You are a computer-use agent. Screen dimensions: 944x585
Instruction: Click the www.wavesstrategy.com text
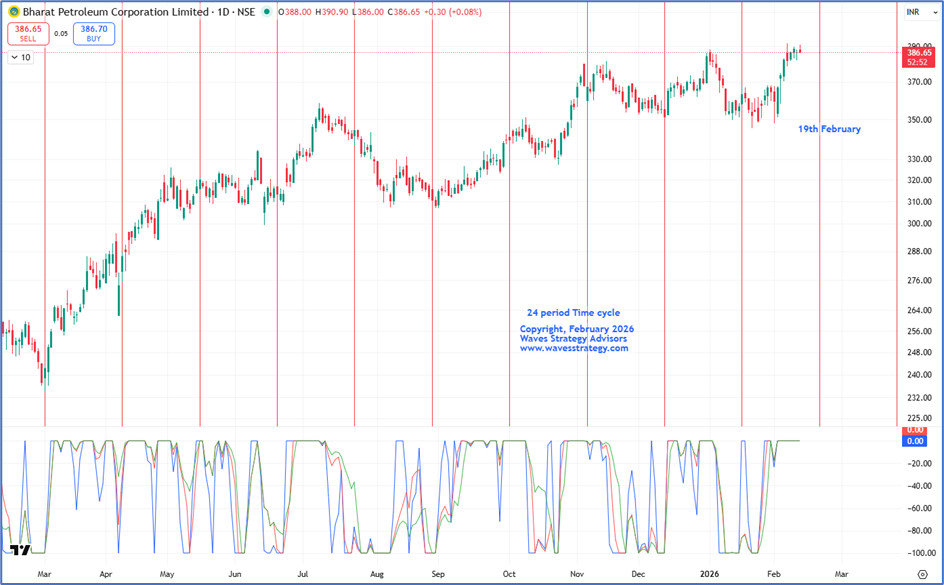[574, 348]
